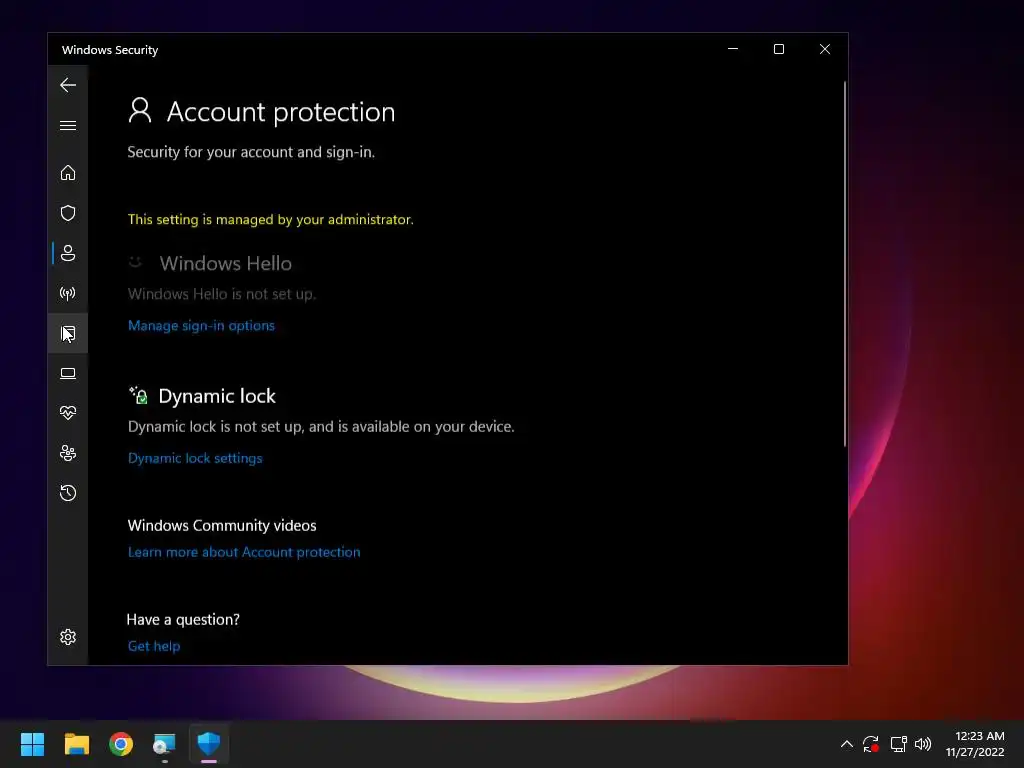Open Settings gear in sidebar
Viewport: 1024px width, 768px height.
68,637
